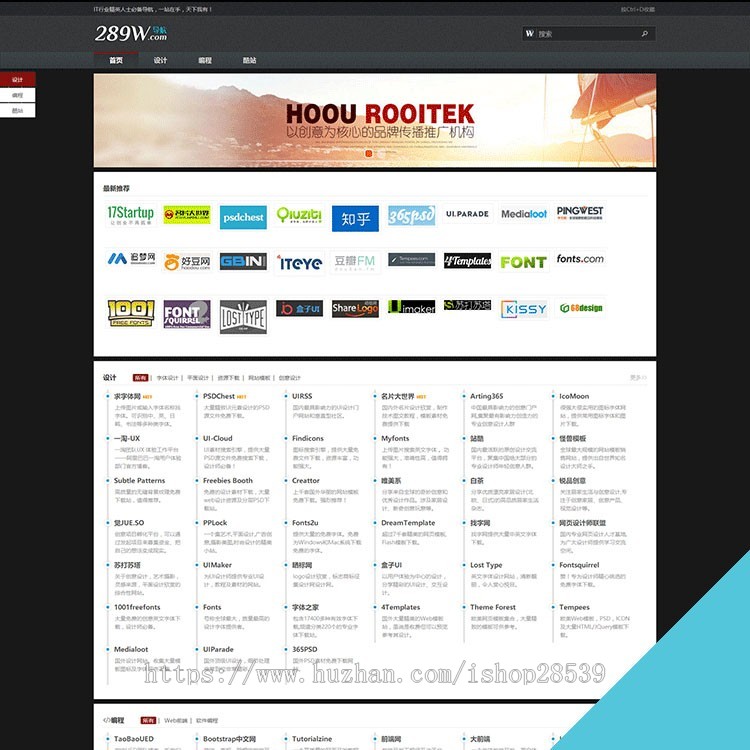This screenshot has height=750, width=750.
Task: Open the UI.PARADE logo
Action: click(x=467, y=214)
